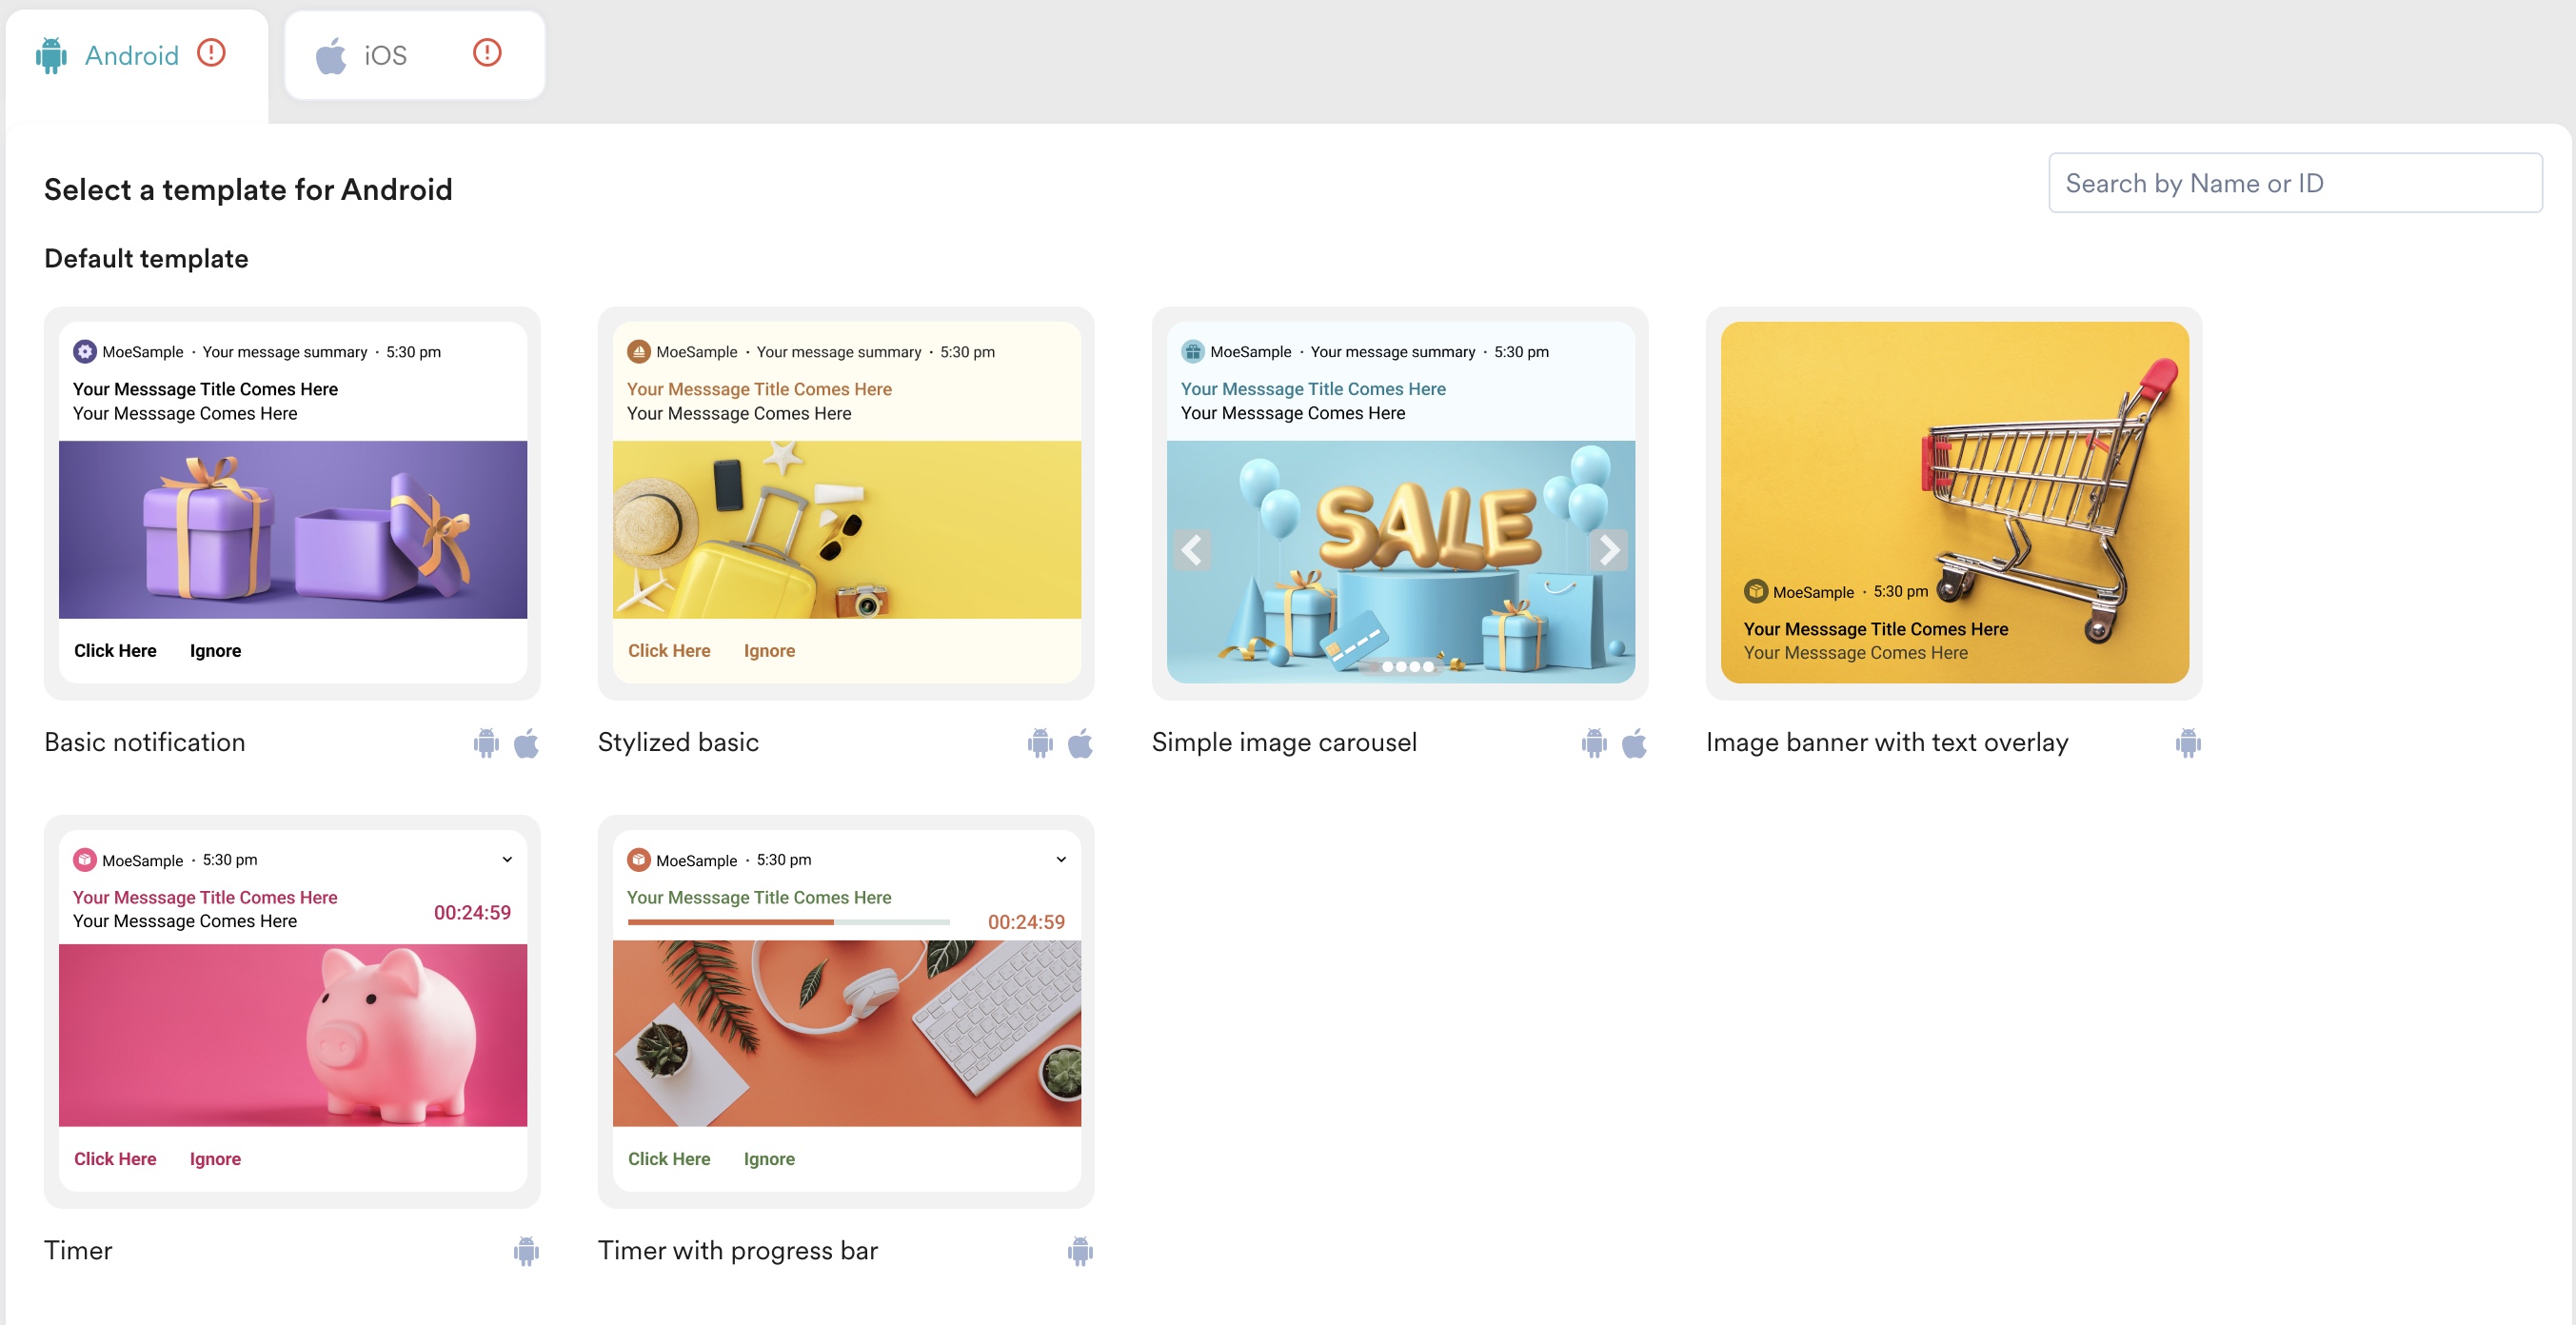This screenshot has width=2576, height=1325.
Task: Switch to the iOS tab
Action: click(x=385, y=55)
